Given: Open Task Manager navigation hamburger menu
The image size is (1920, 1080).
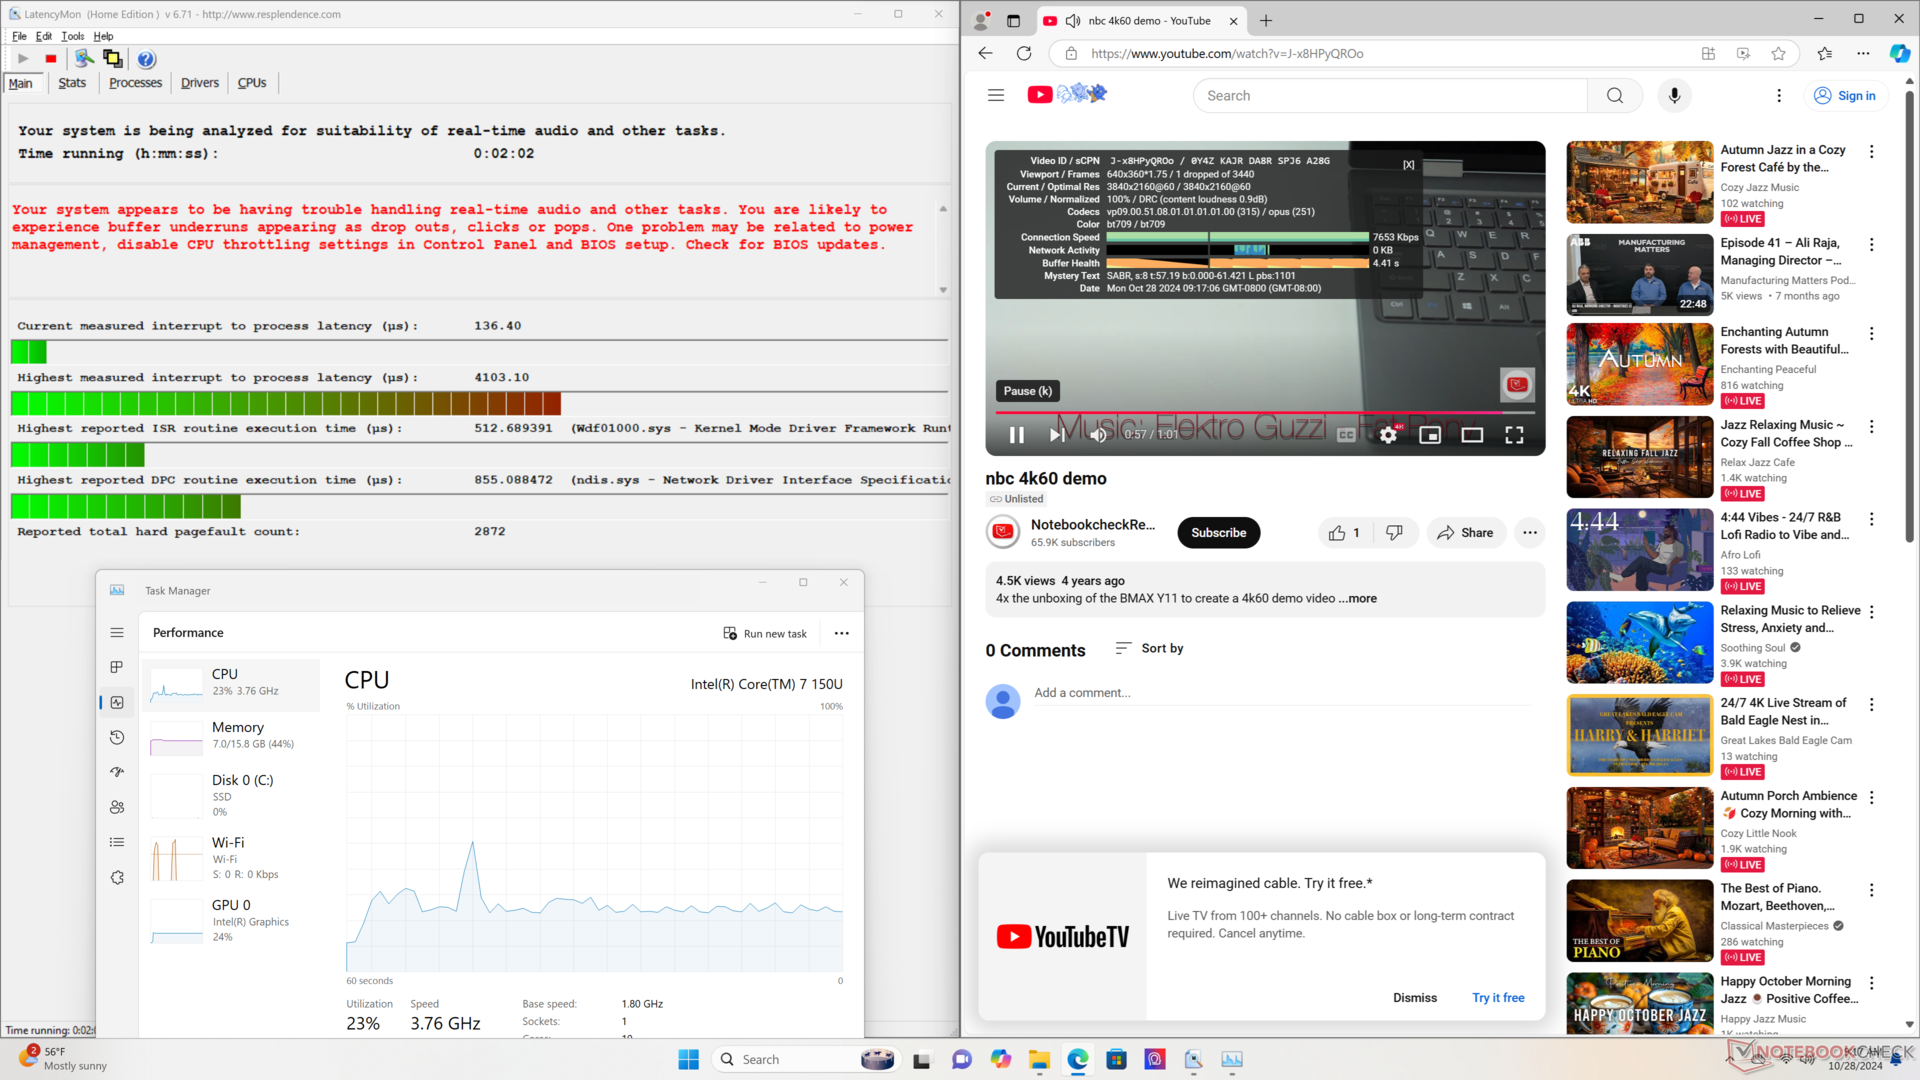Looking at the screenshot, I should (117, 633).
